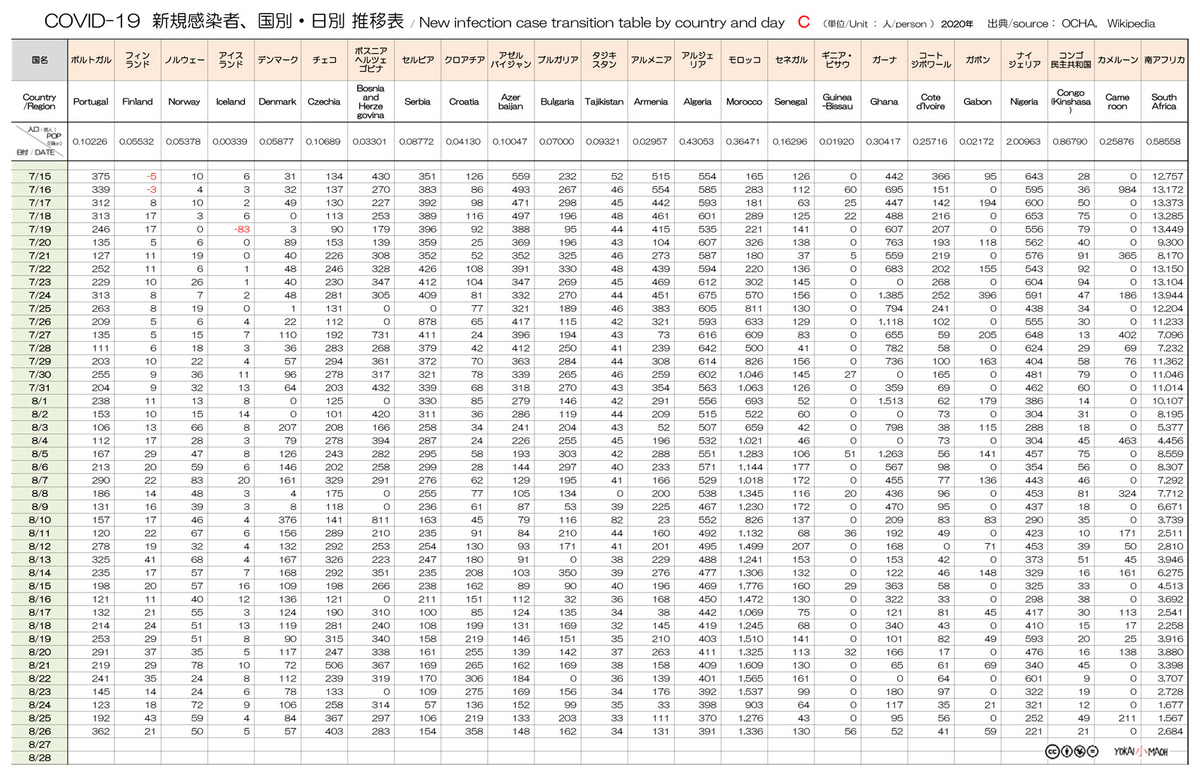Click the Japanese 'ポルトガル' header cell
Image resolution: width=1200 pixels, height=772 pixels.
[90, 61]
